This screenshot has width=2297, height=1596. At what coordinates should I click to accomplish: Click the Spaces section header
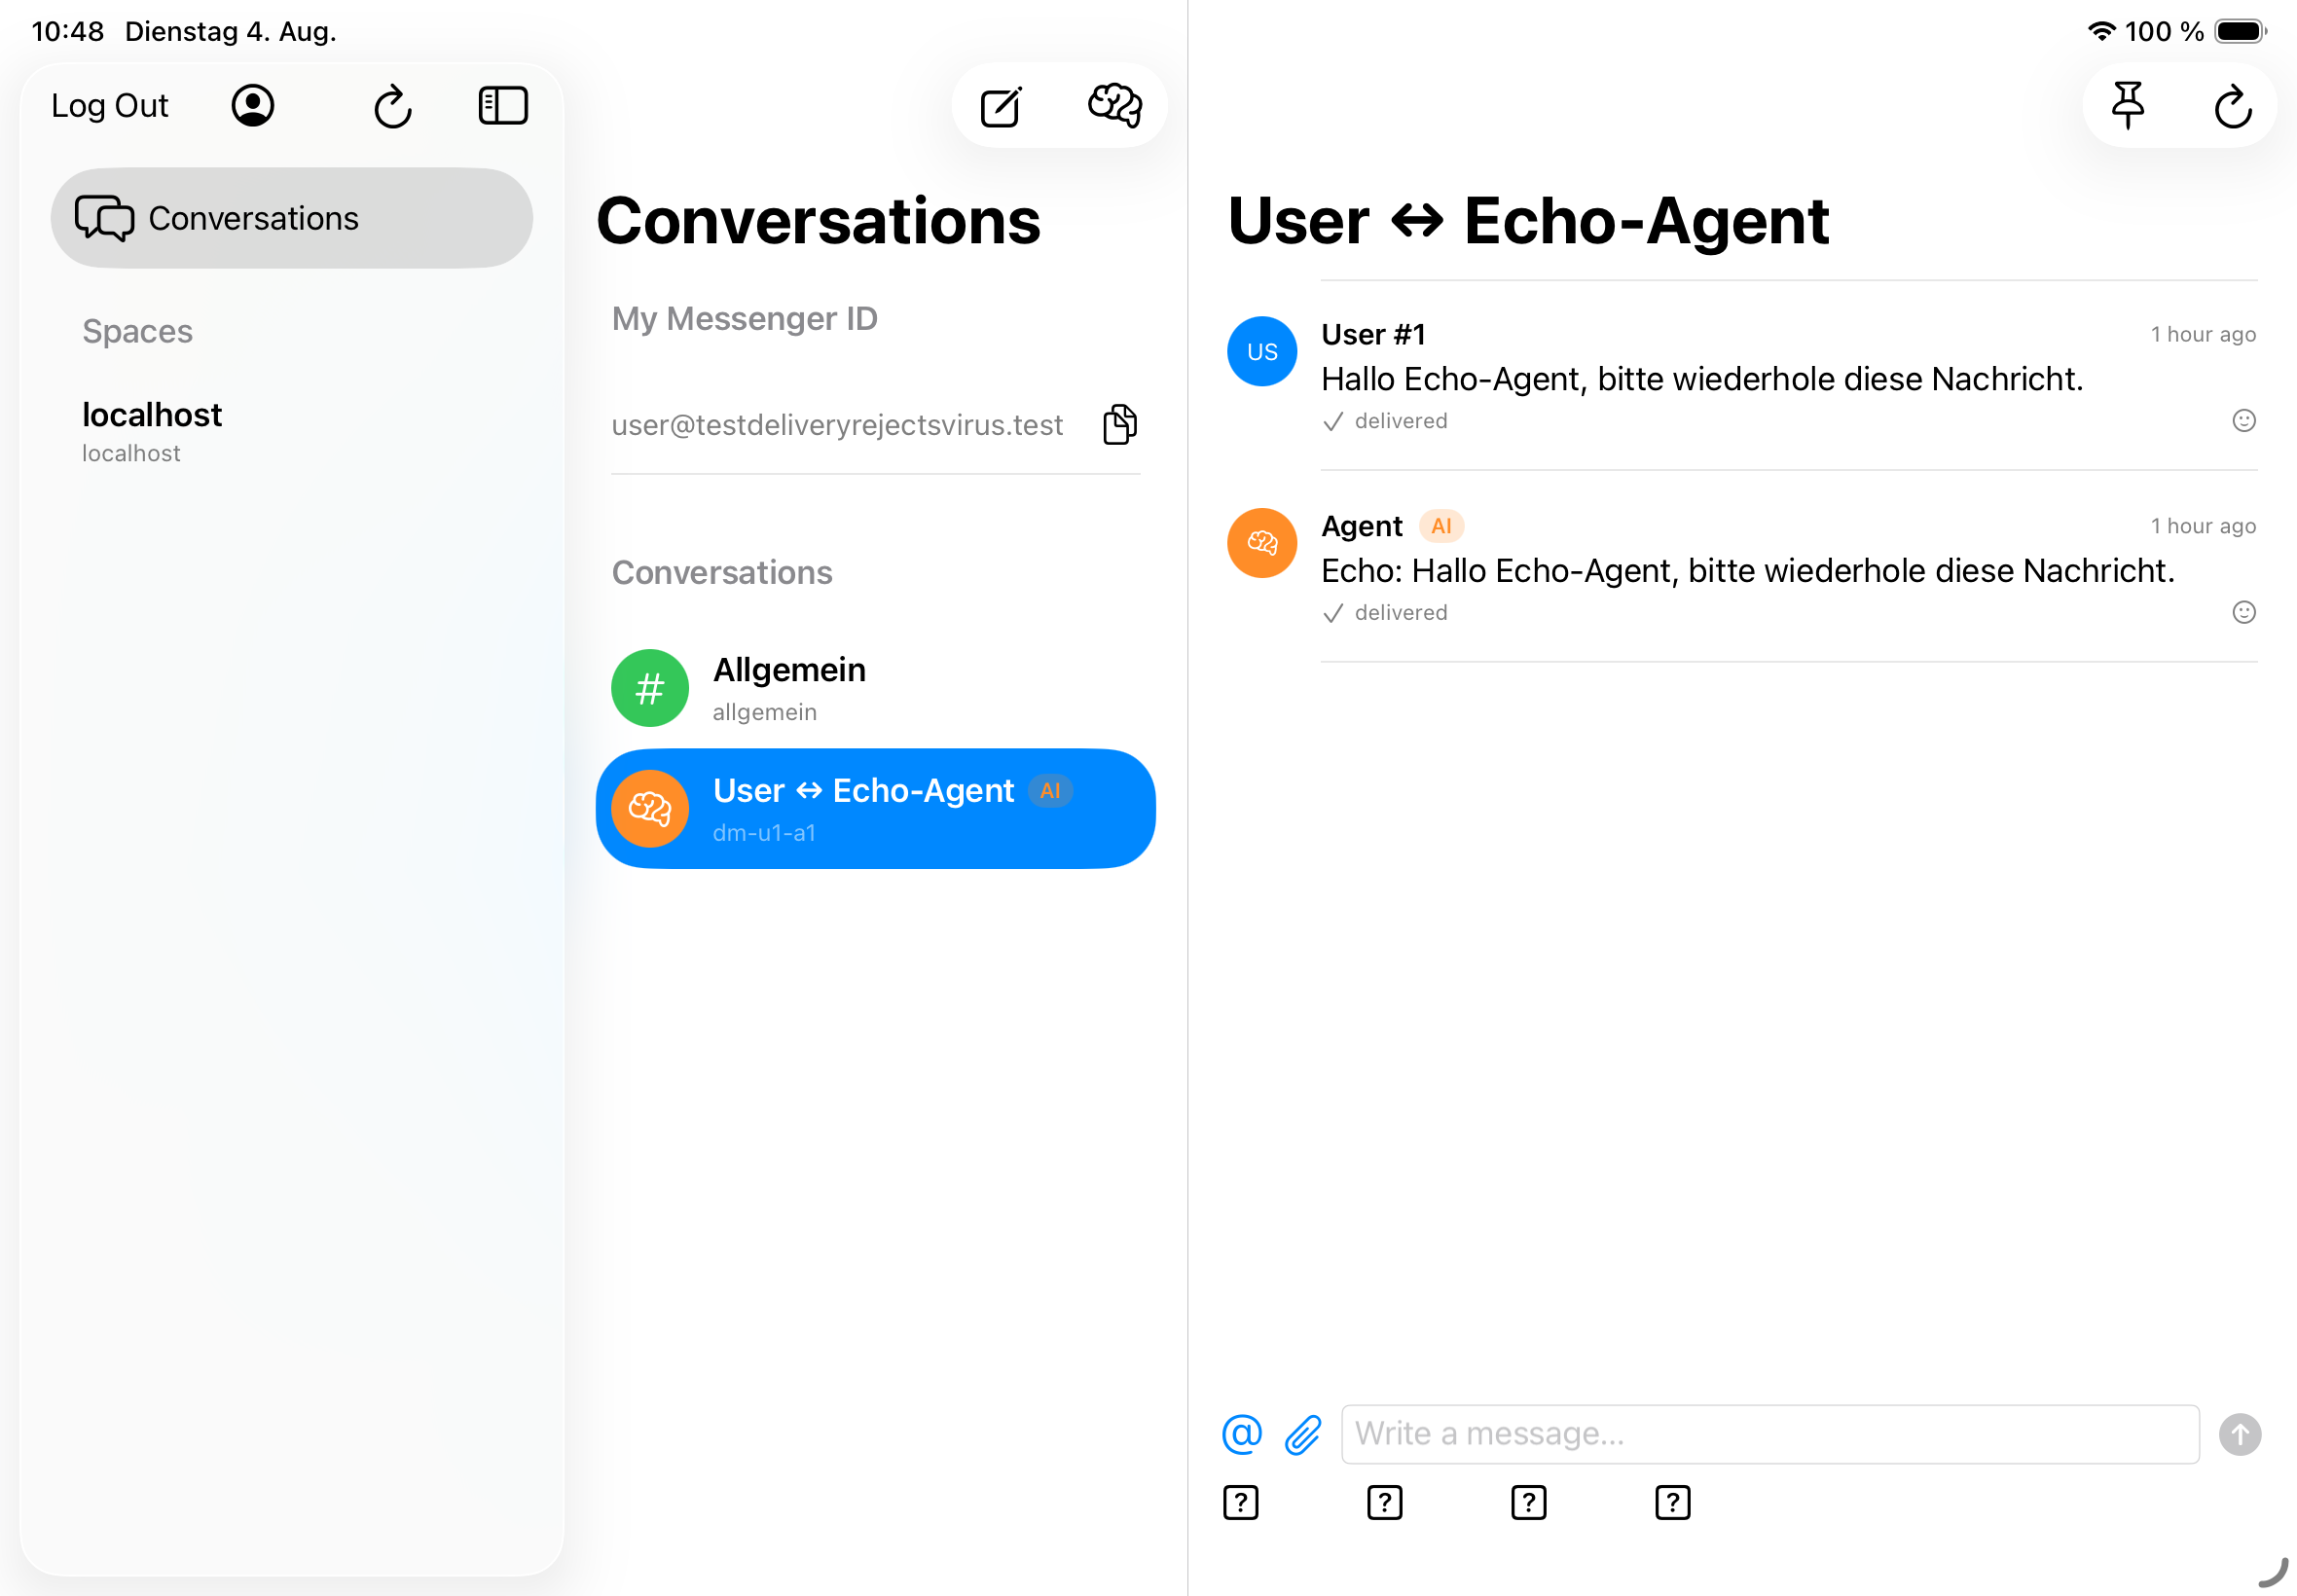tap(137, 331)
